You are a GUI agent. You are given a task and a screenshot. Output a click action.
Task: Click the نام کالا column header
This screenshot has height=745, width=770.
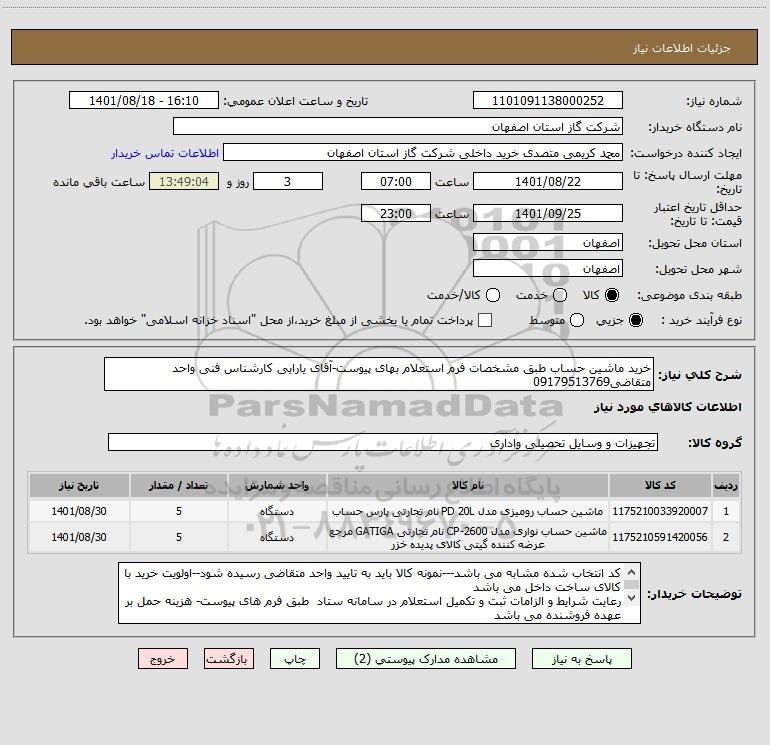468,485
